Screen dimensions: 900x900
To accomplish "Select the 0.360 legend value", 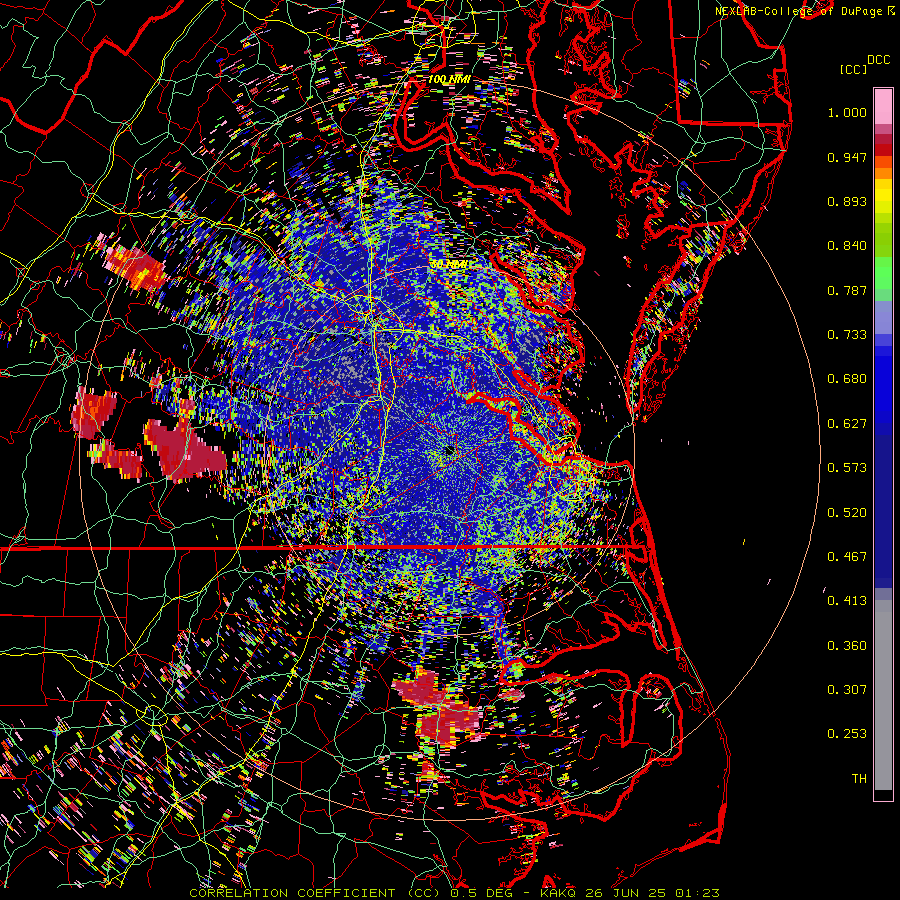I will coord(847,646).
